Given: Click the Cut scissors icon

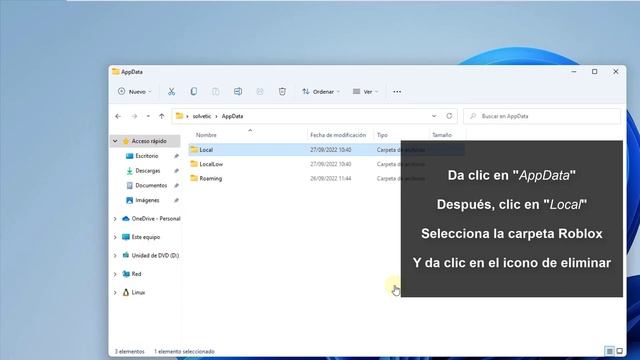Looking at the screenshot, I should click(x=171, y=91).
